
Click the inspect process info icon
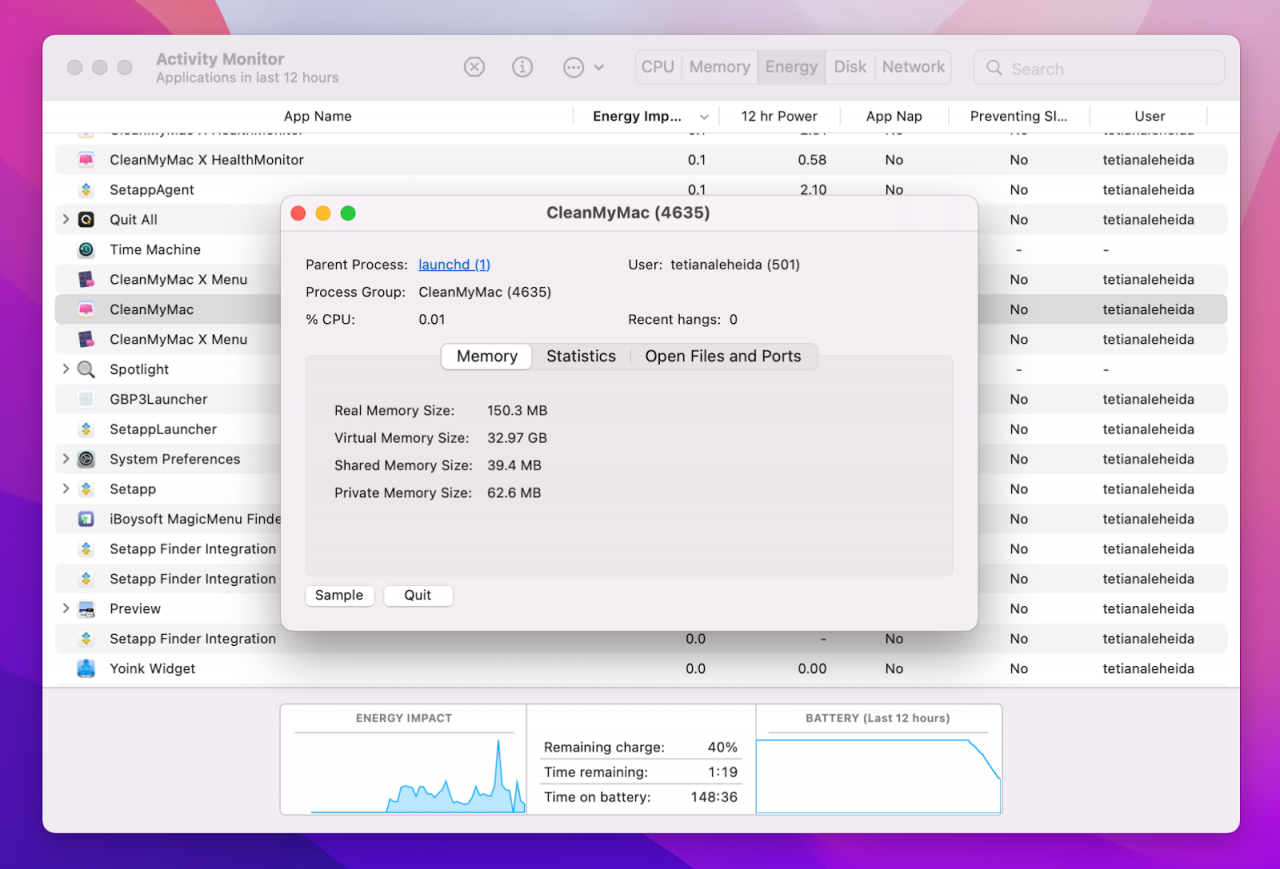pyautogui.click(x=522, y=67)
